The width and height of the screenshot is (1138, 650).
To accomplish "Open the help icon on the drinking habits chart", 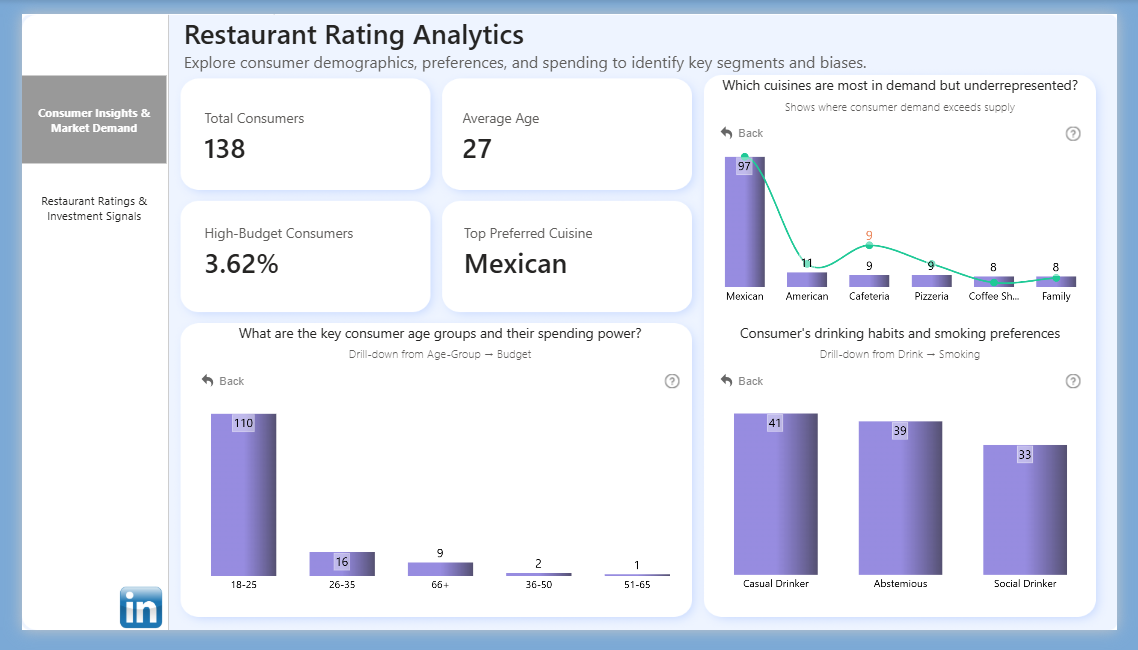I will coord(1073,381).
